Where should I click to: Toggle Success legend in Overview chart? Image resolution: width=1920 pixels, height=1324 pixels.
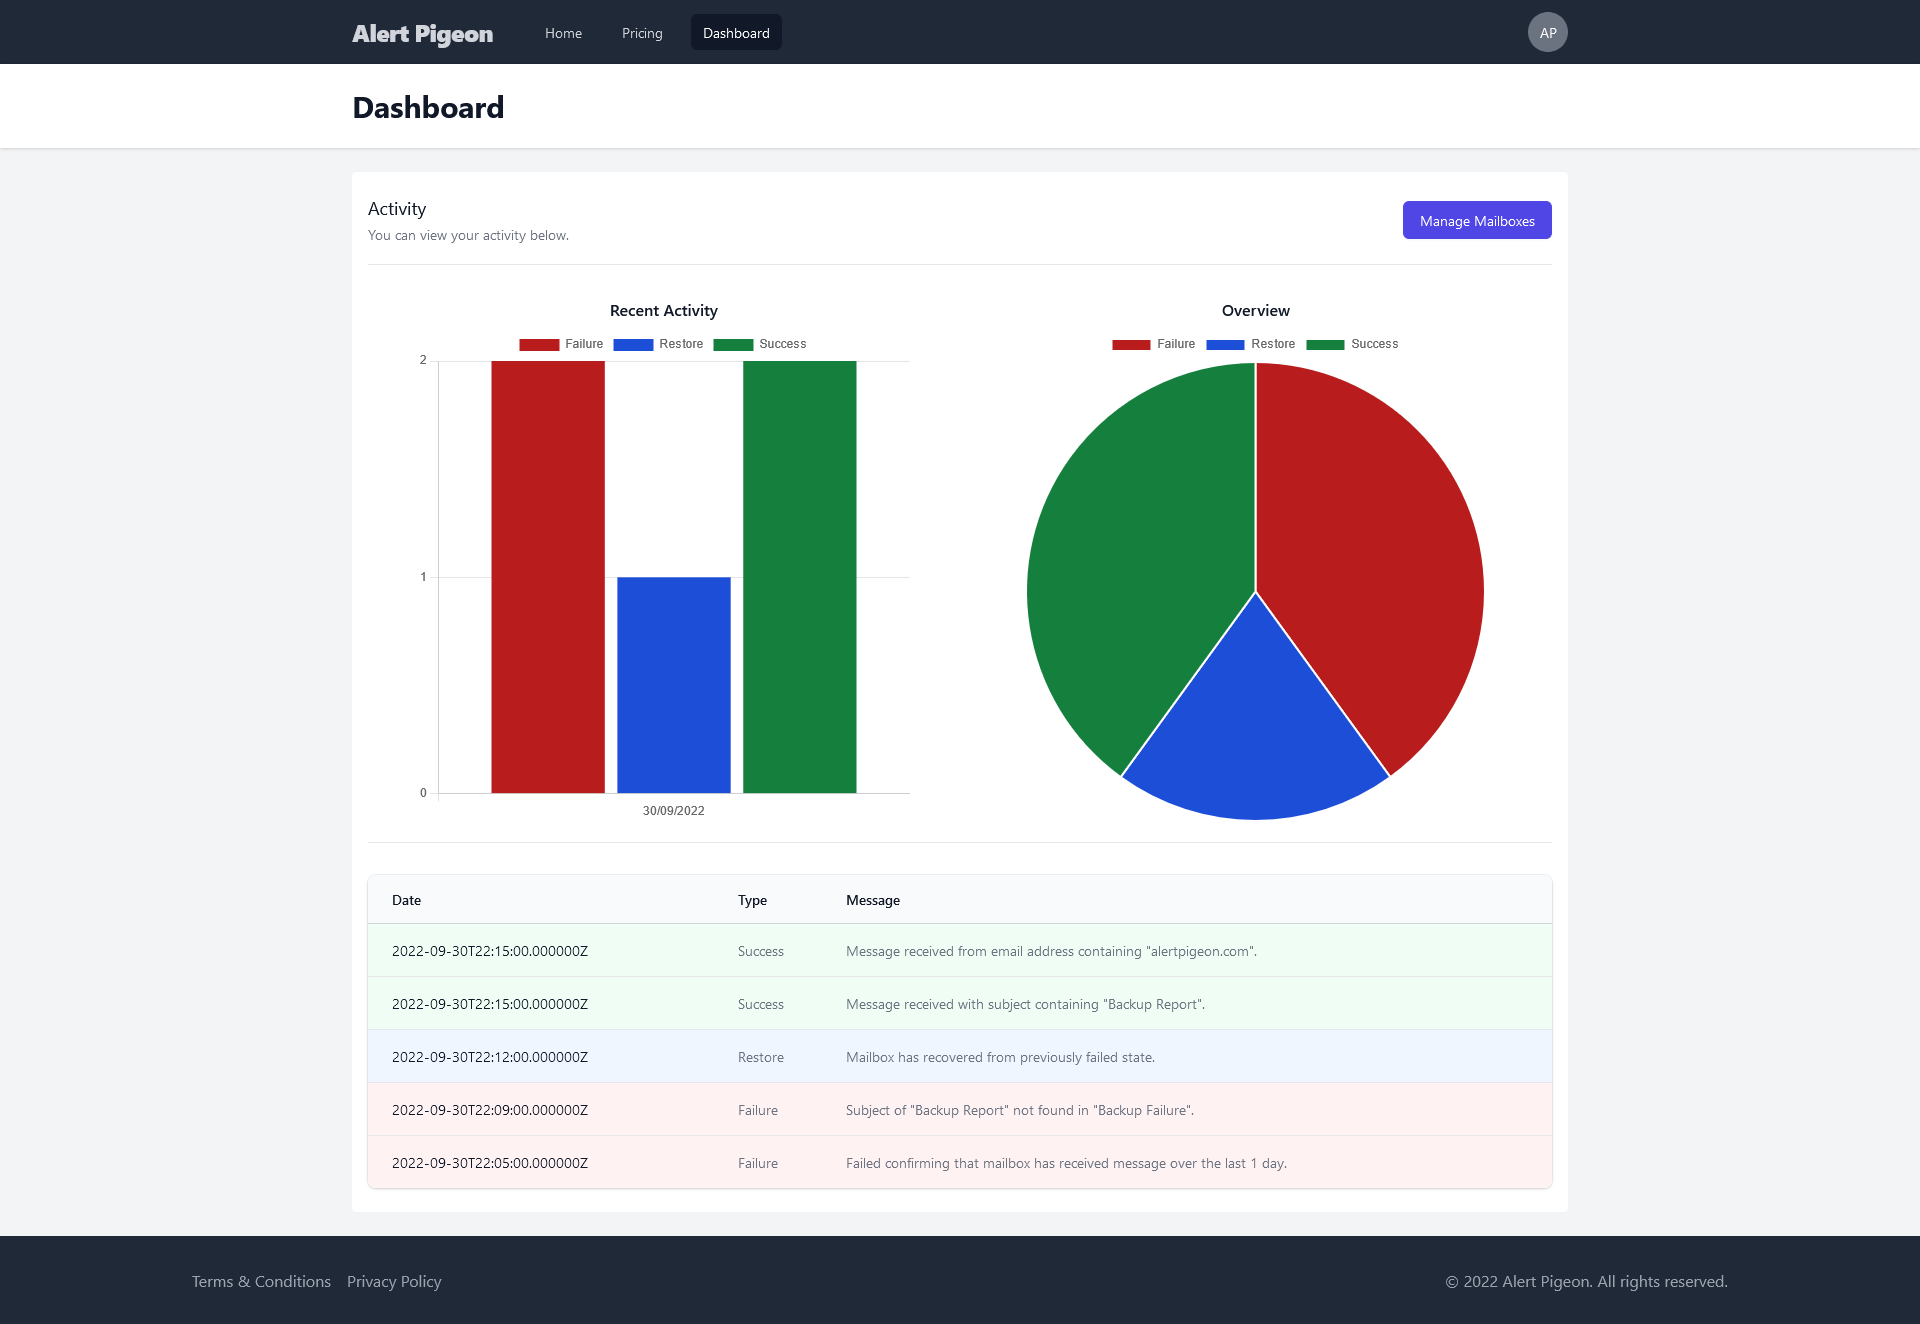(1352, 344)
